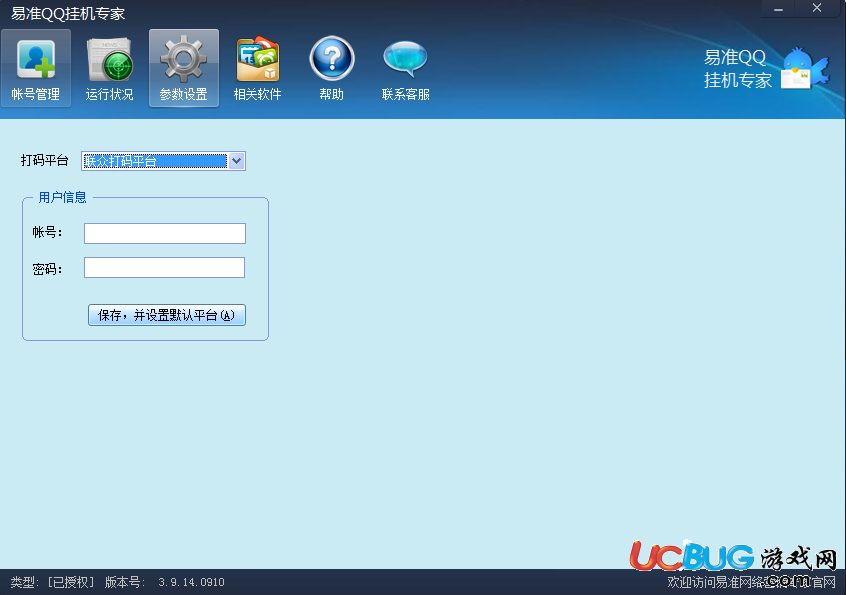Viewport: 846px width, 595px height.
Task: Minimize the 易准QQ挂机专家 window
Action: click(778, 9)
